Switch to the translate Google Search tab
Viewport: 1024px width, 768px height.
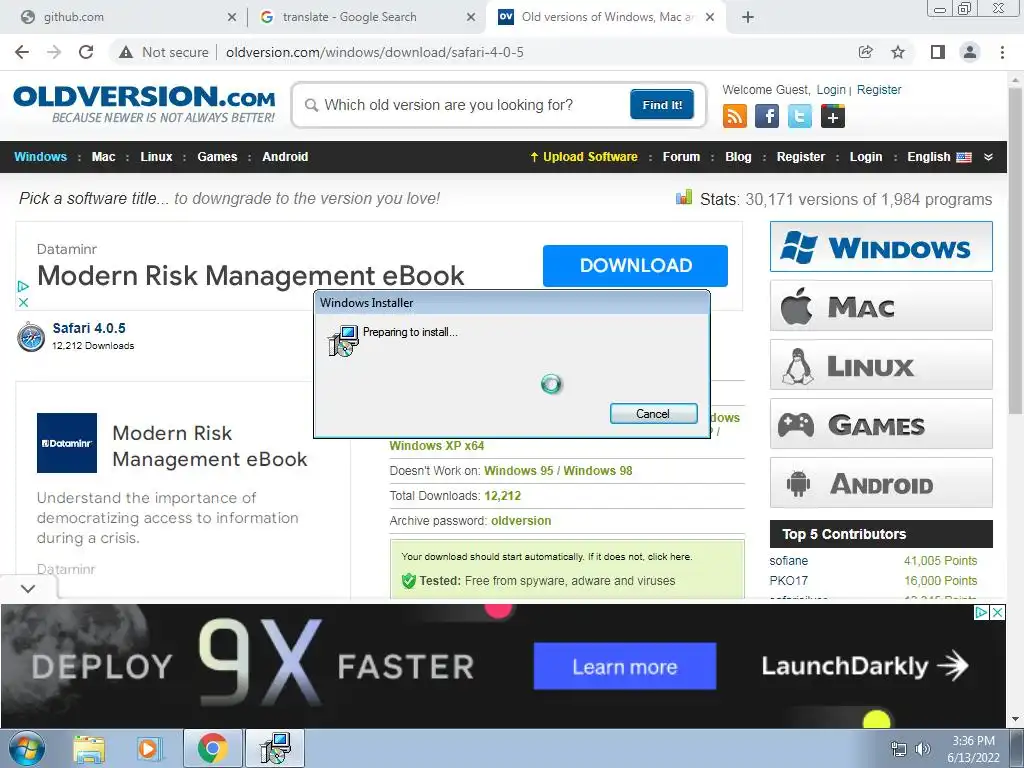pyautogui.click(x=366, y=17)
